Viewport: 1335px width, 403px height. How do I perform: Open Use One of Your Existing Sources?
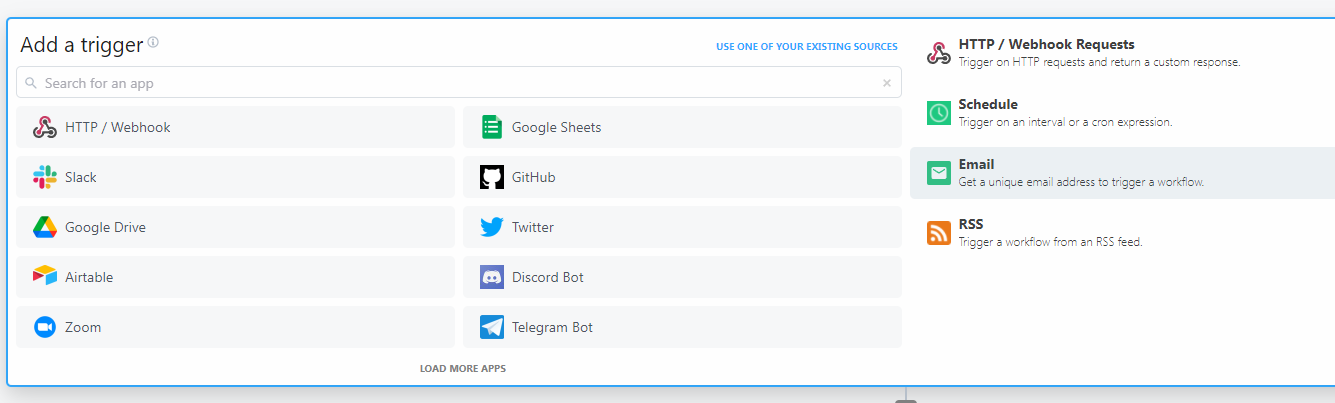[x=806, y=47]
